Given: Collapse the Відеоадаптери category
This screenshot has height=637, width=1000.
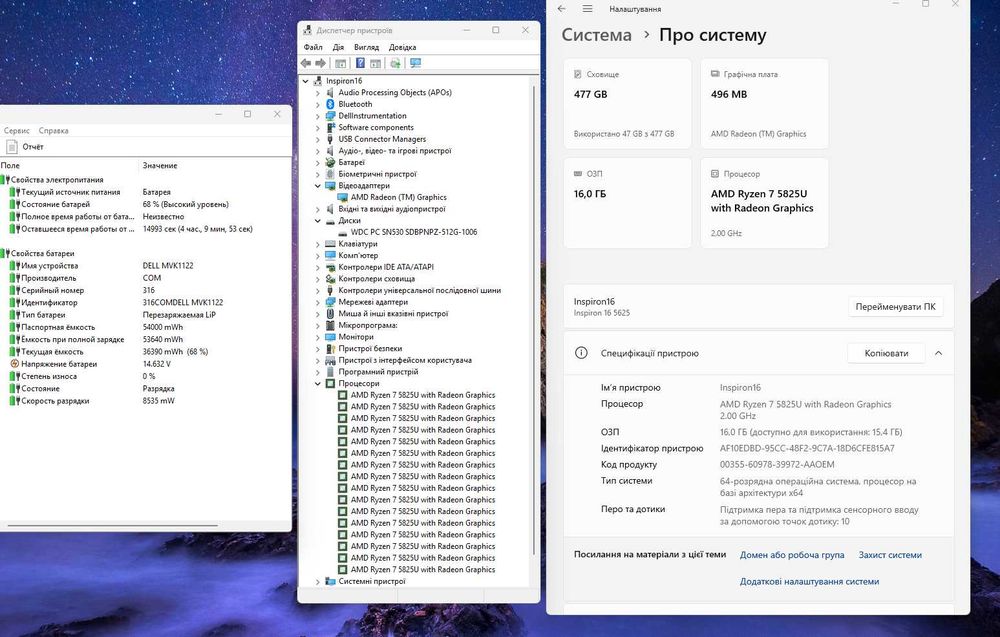Looking at the screenshot, I should [x=318, y=186].
